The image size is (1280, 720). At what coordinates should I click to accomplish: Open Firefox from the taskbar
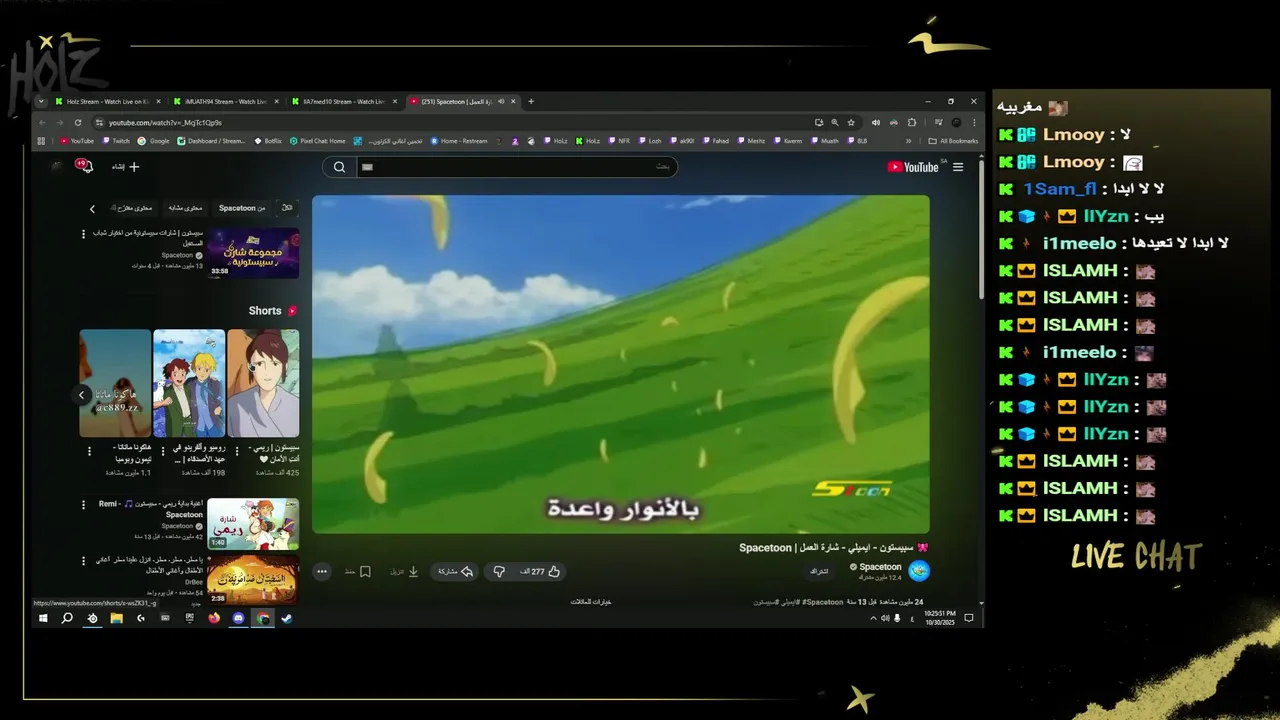point(214,618)
